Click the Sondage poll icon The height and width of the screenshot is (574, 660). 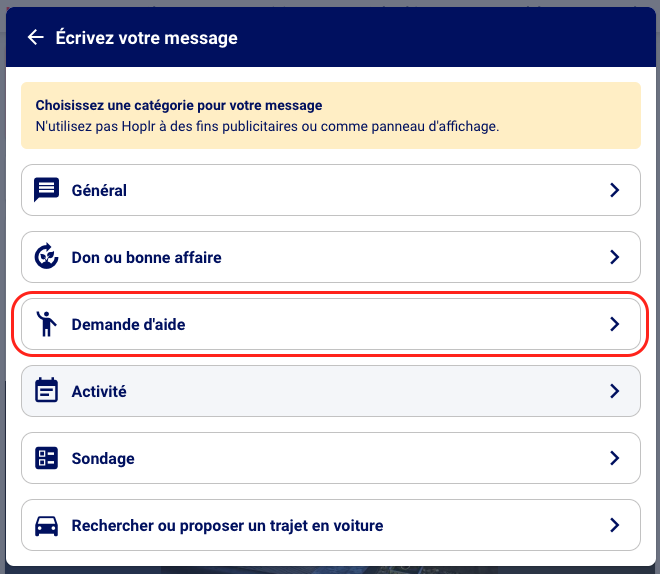click(46, 458)
